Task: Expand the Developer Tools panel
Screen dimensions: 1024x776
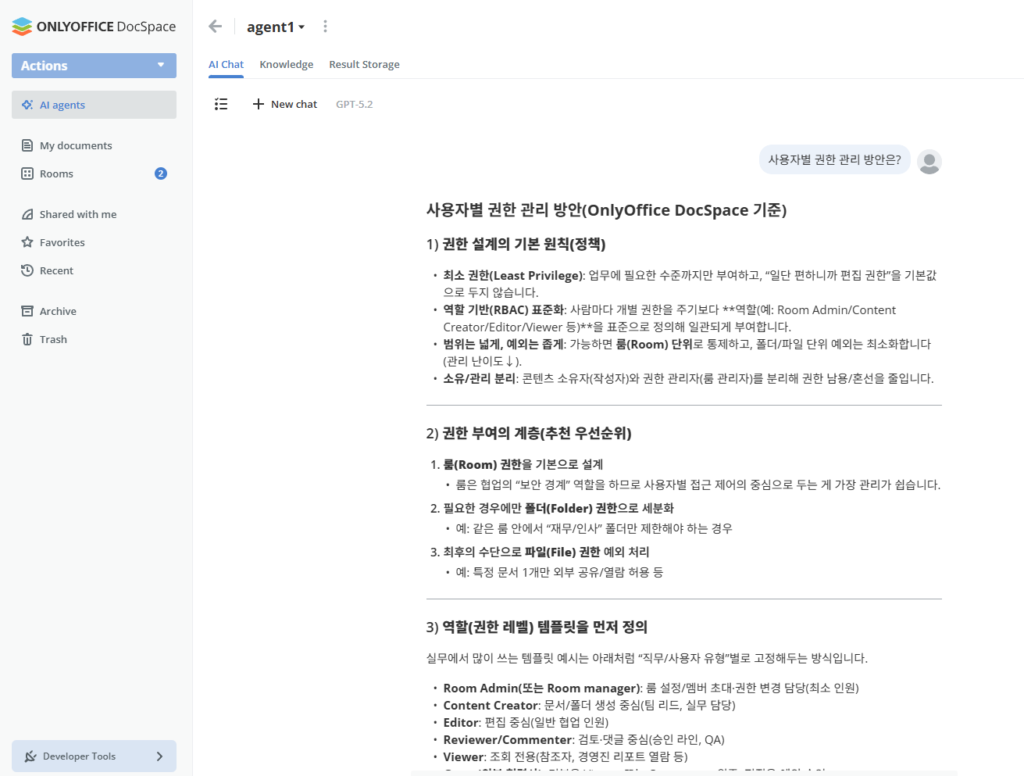Action: pos(94,756)
